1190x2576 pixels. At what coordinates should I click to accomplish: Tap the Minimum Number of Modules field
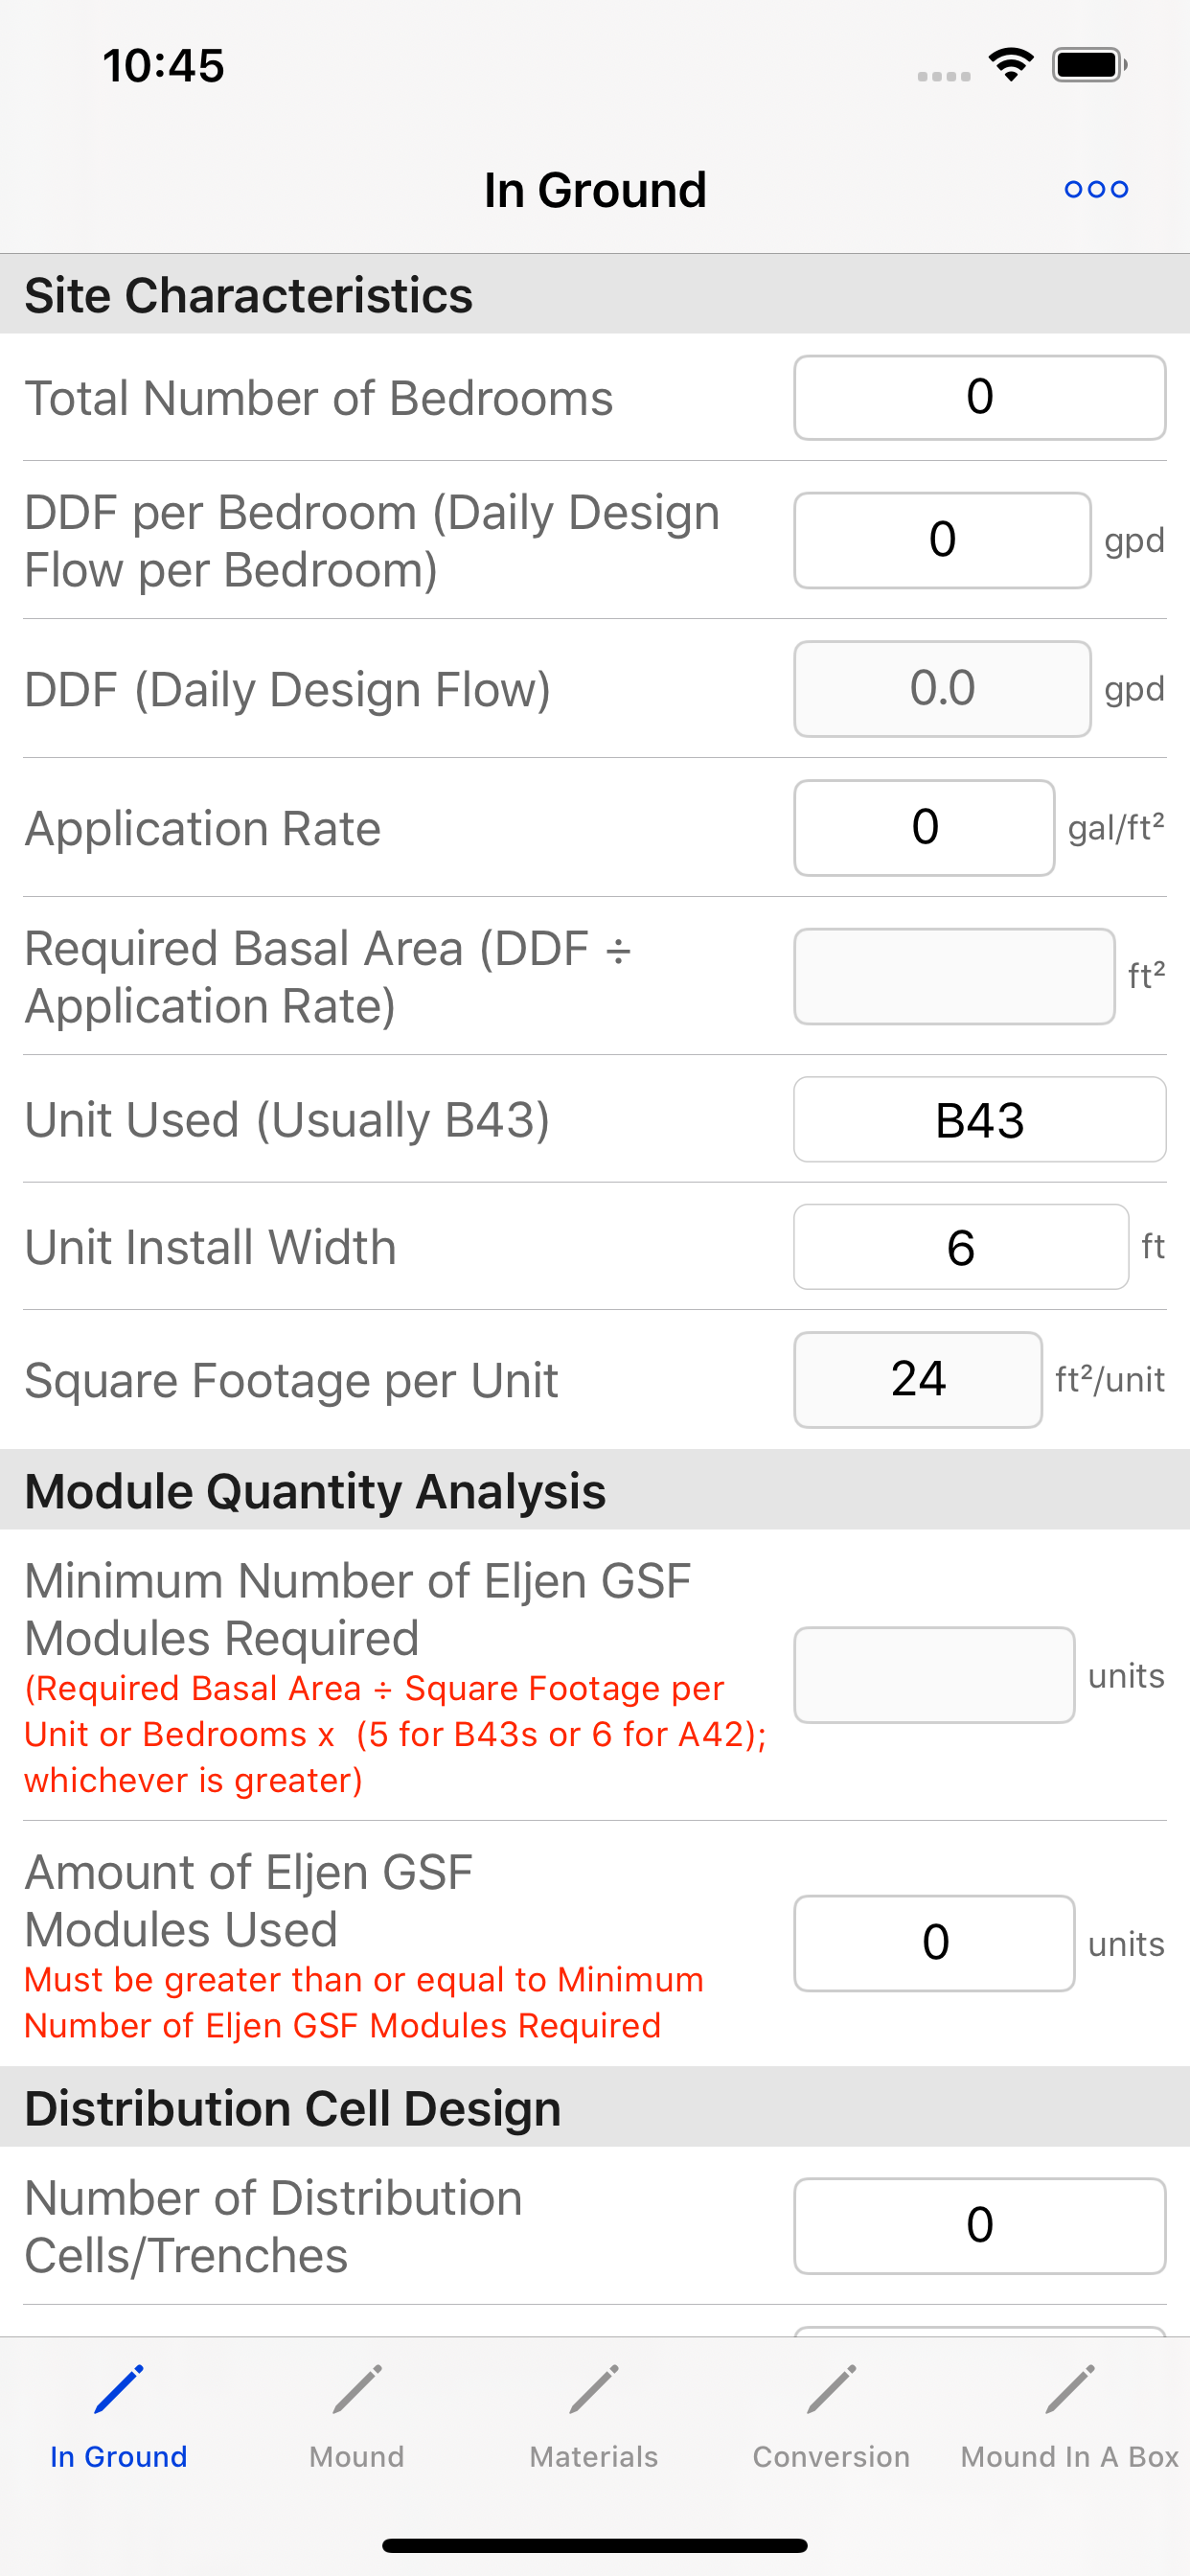[934, 1675]
